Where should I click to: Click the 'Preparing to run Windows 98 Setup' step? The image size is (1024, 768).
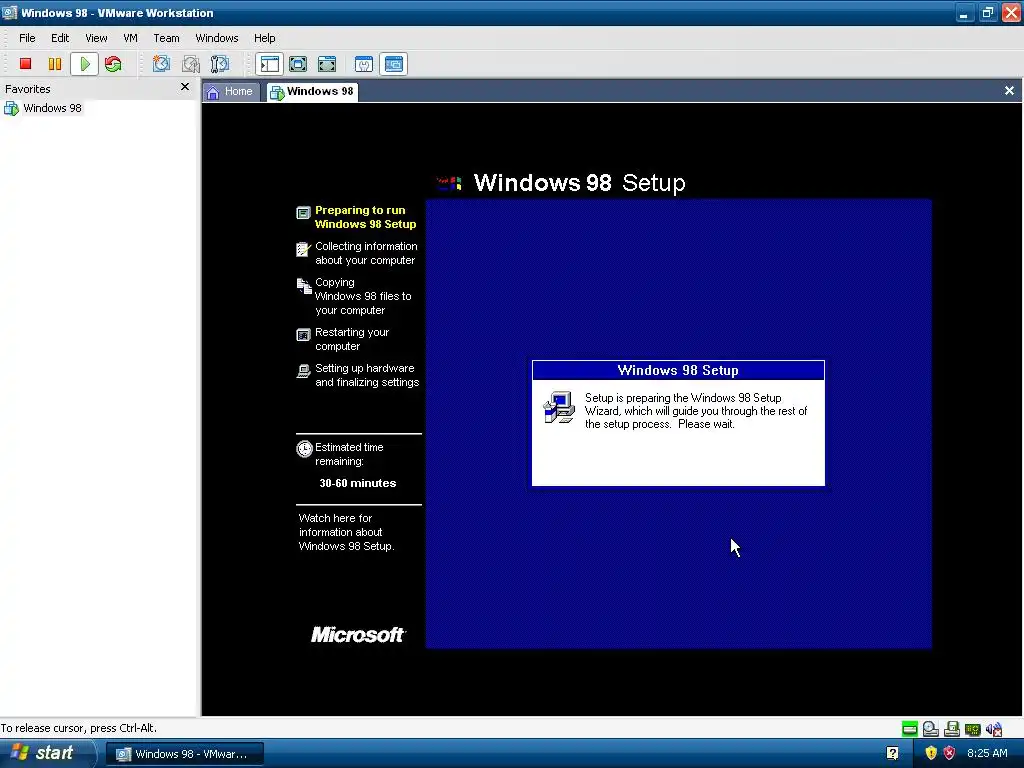click(365, 217)
